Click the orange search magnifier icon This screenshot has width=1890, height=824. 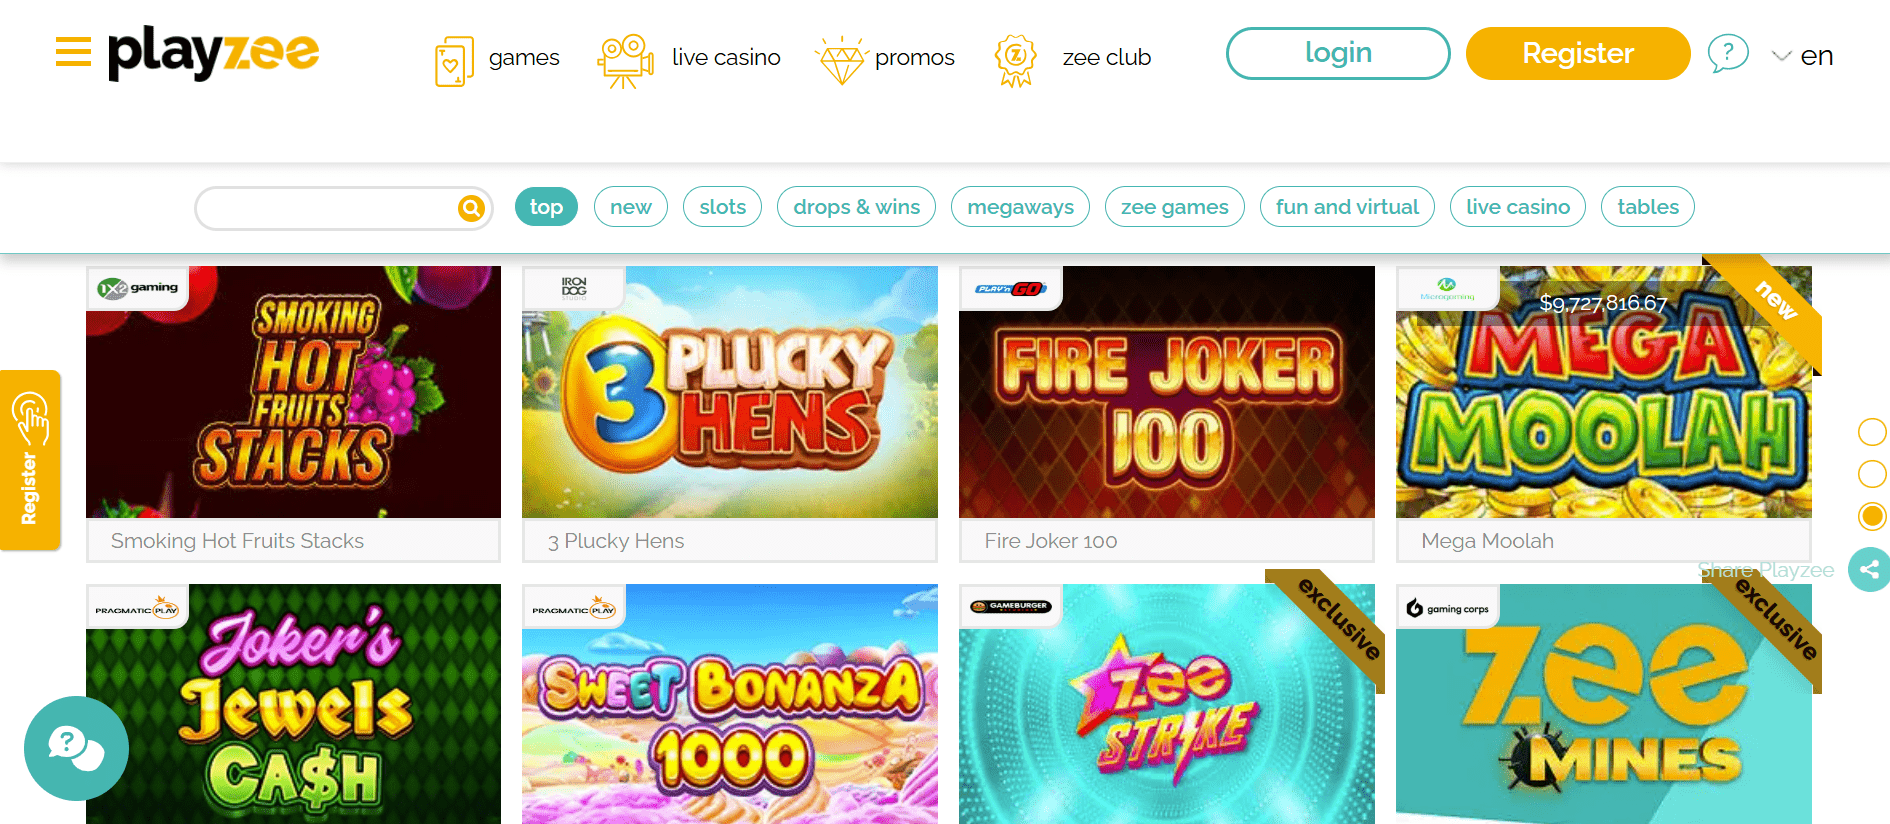click(471, 208)
